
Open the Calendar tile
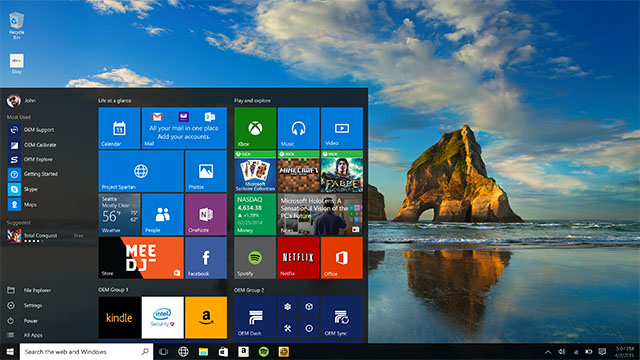119,128
